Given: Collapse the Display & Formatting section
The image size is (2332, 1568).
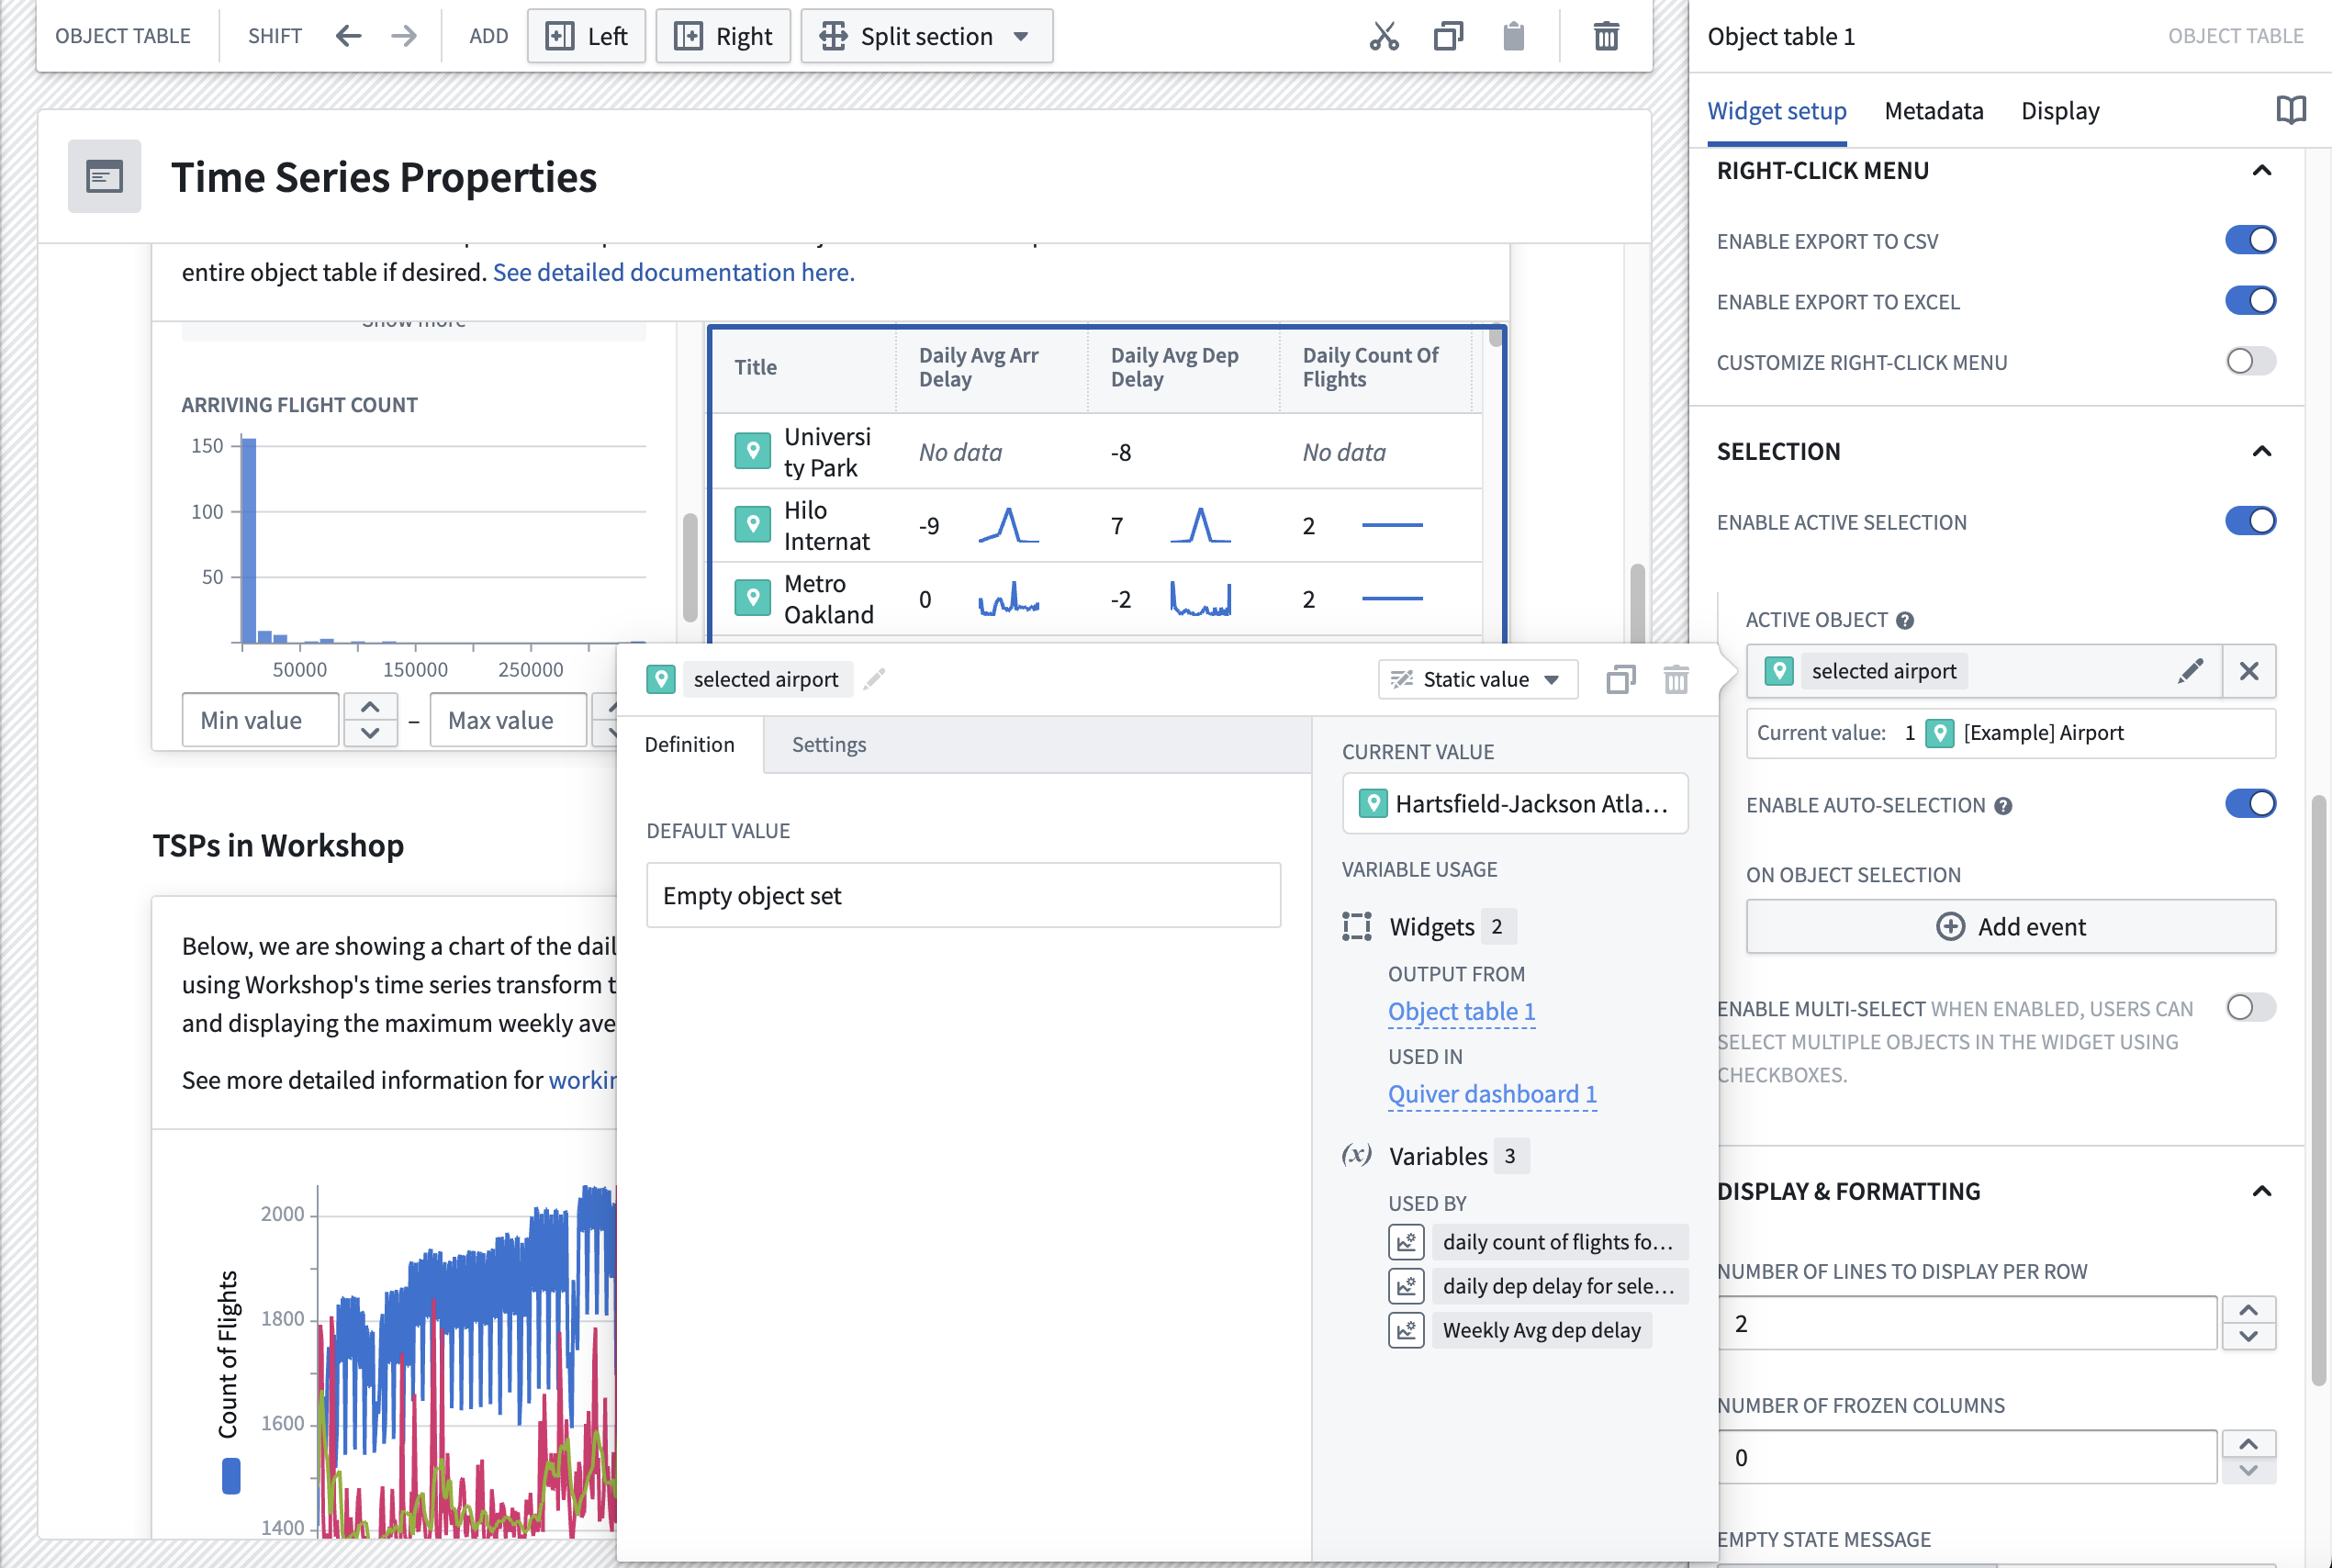Looking at the screenshot, I should click(x=2261, y=1191).
